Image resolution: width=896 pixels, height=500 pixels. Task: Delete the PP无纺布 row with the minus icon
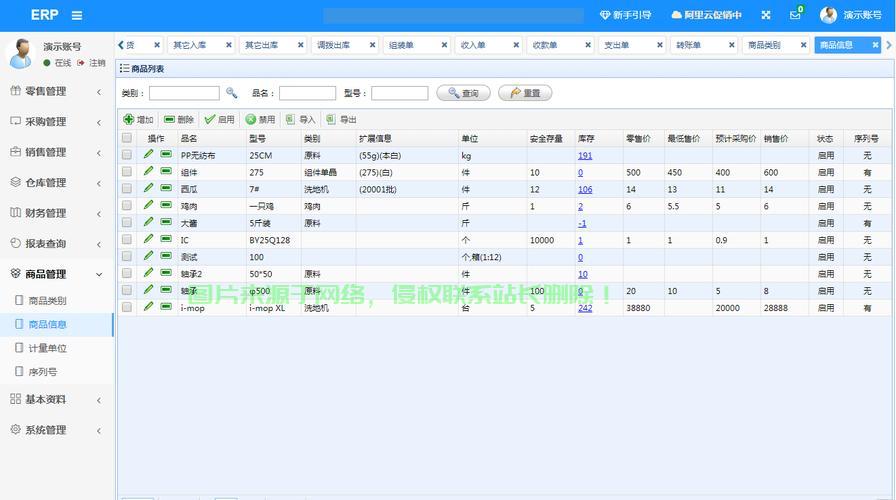click(166, 154)
